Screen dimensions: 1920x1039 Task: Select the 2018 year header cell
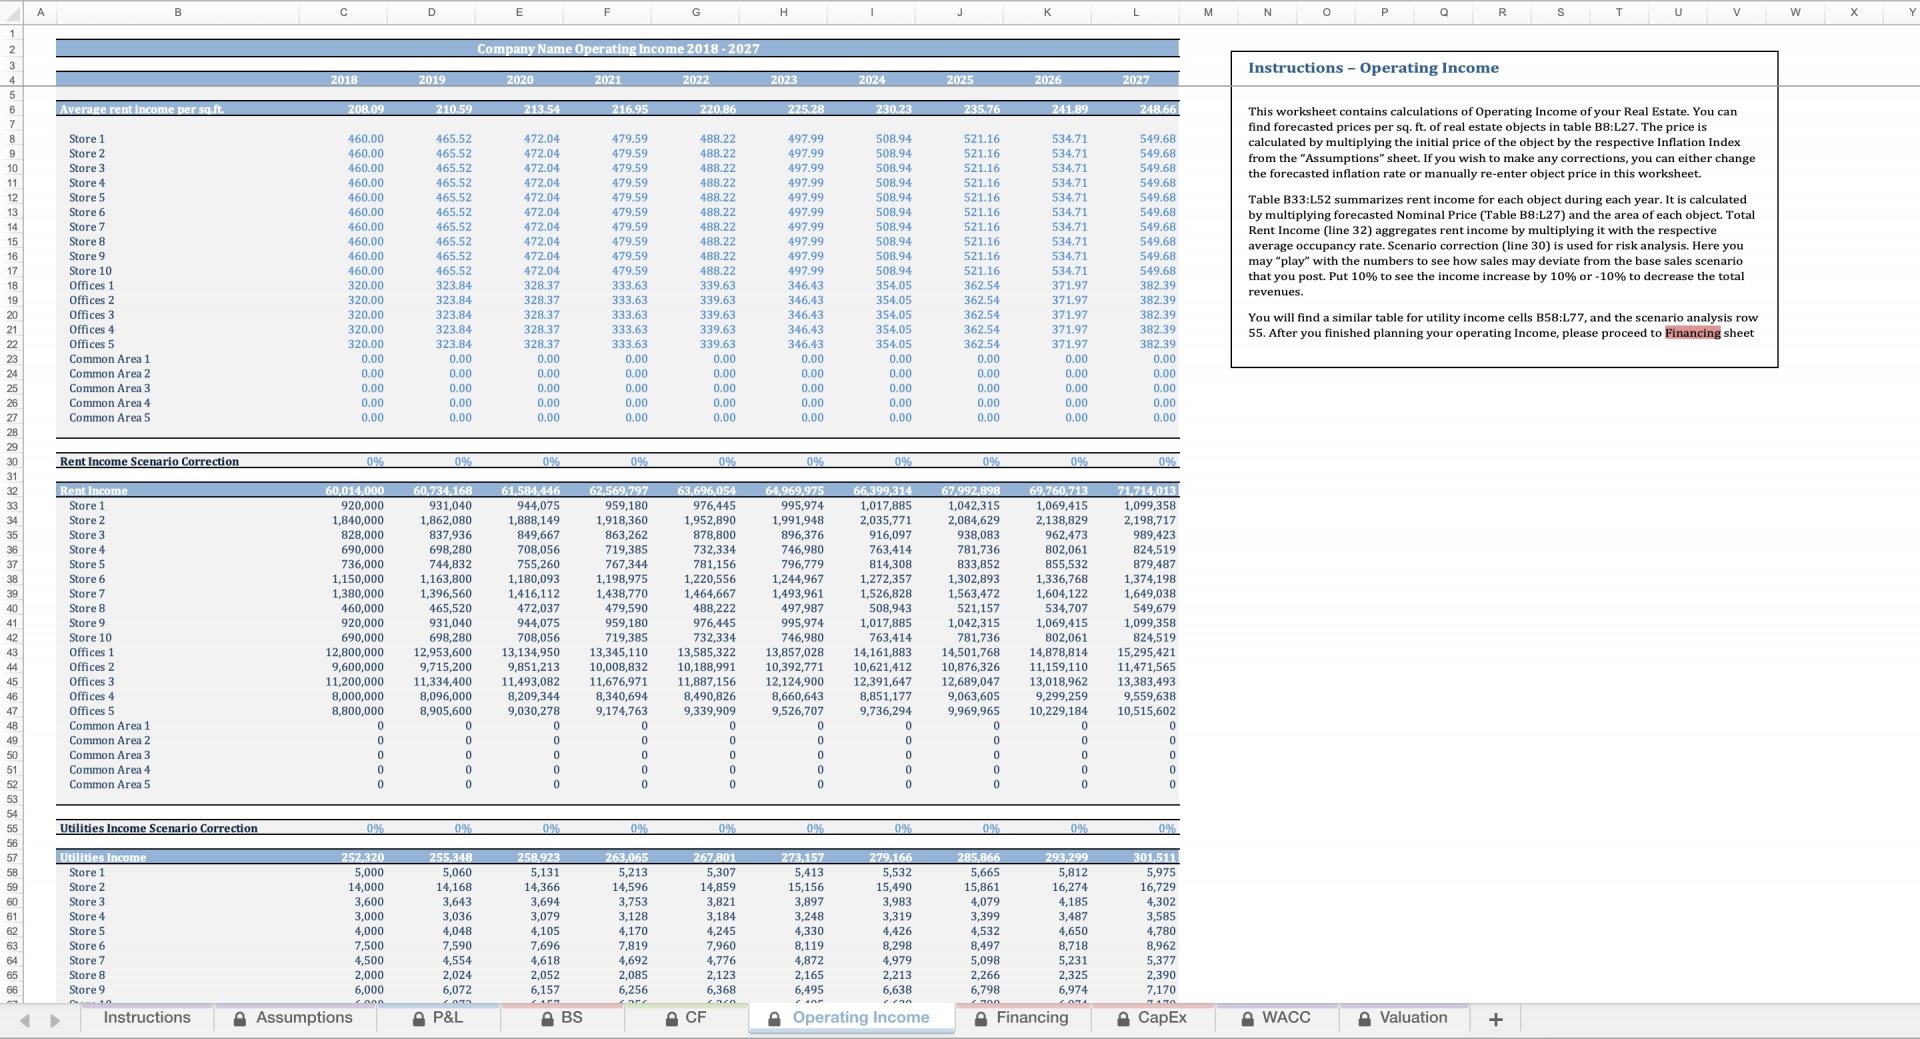pyautogui.click(x=343, y=80)
